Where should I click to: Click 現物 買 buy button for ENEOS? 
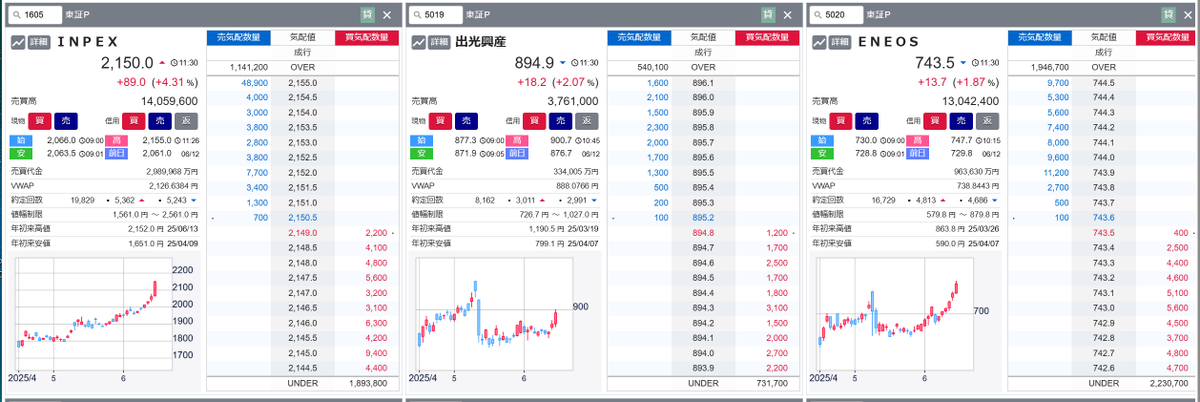(x=842, y=120)
